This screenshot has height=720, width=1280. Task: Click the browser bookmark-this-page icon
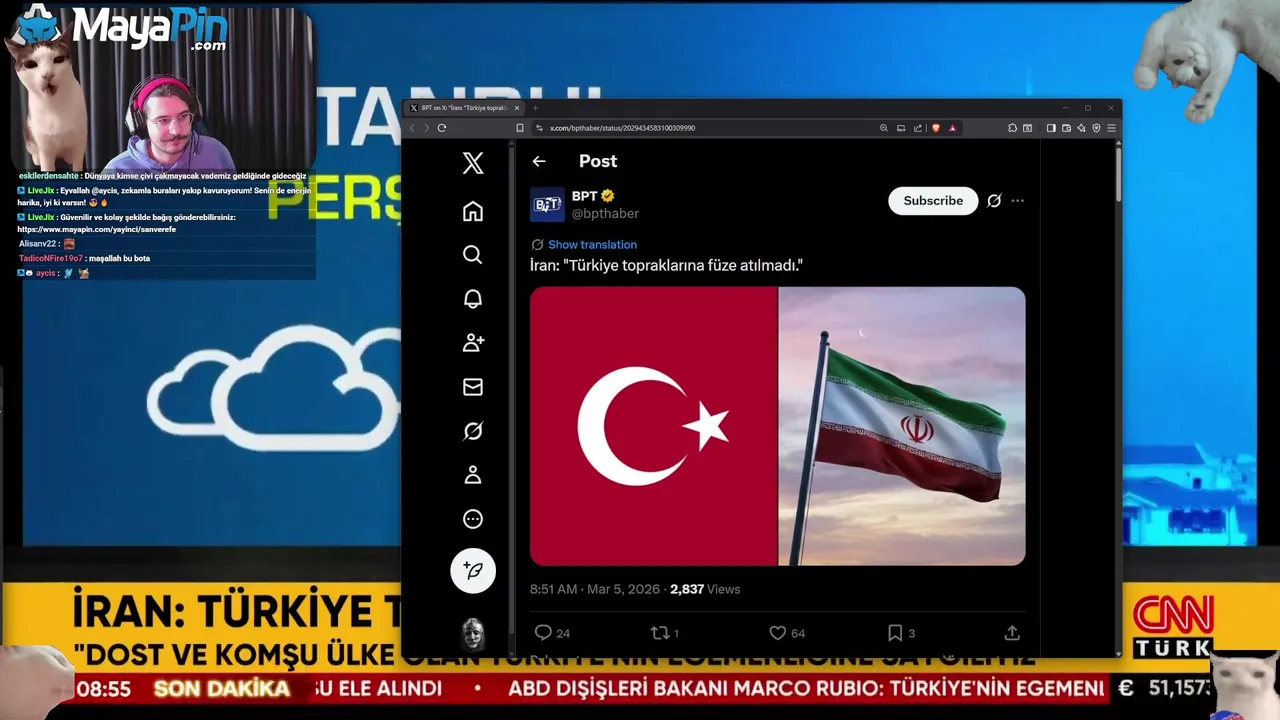[520, 128]
